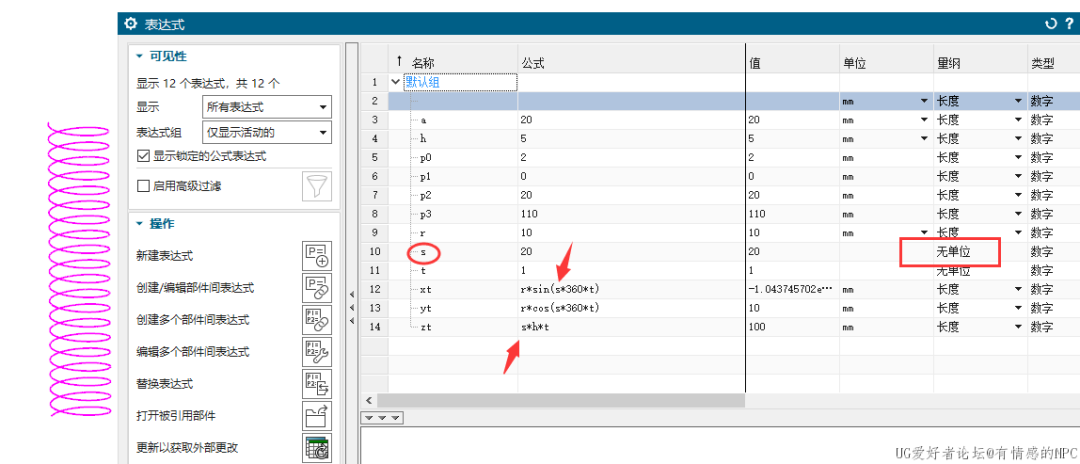Viewport: 1080px width, 464px height.
Task: Click the funnel filter icon
Action: 317,186
